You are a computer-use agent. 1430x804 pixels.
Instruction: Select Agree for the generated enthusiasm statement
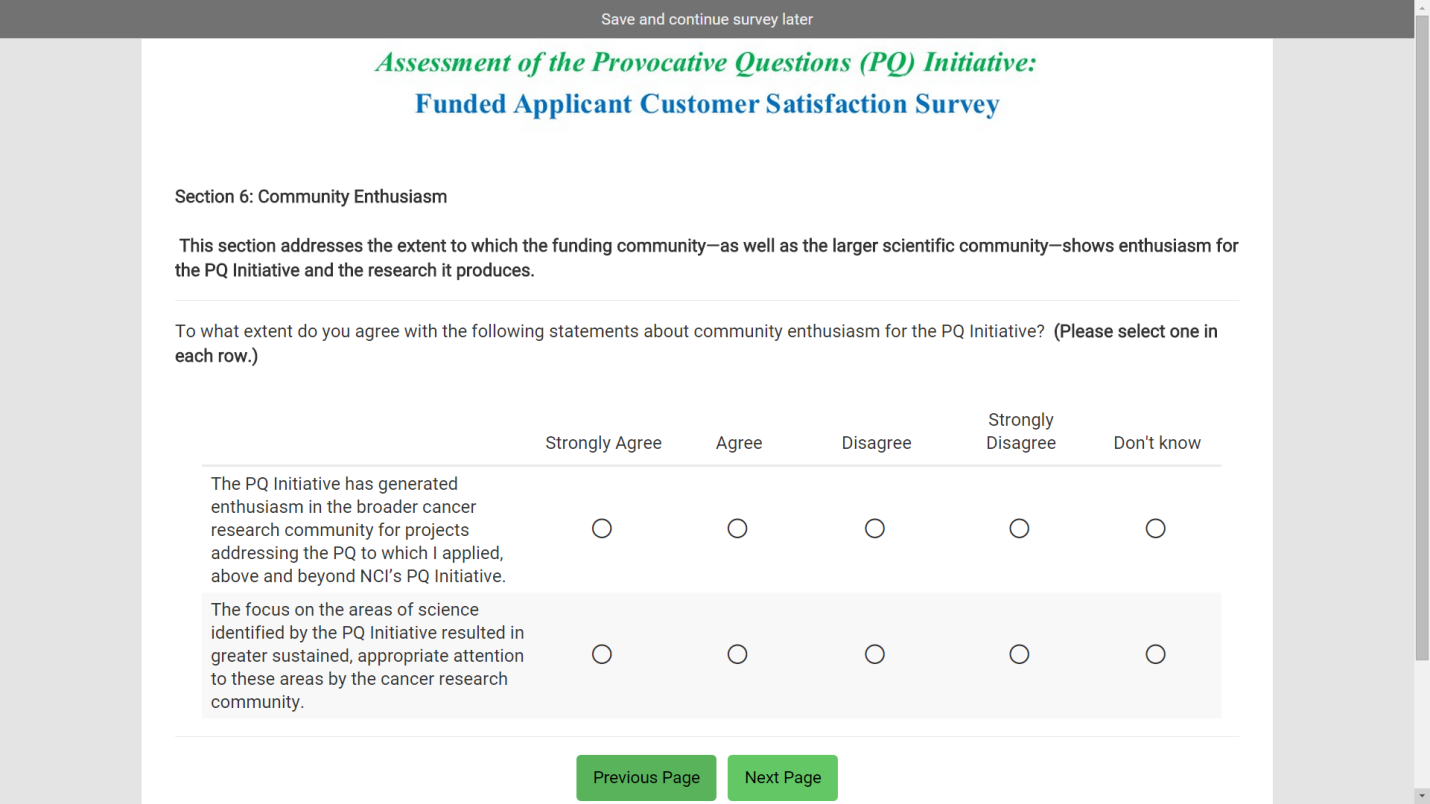[x=737, y=528]
